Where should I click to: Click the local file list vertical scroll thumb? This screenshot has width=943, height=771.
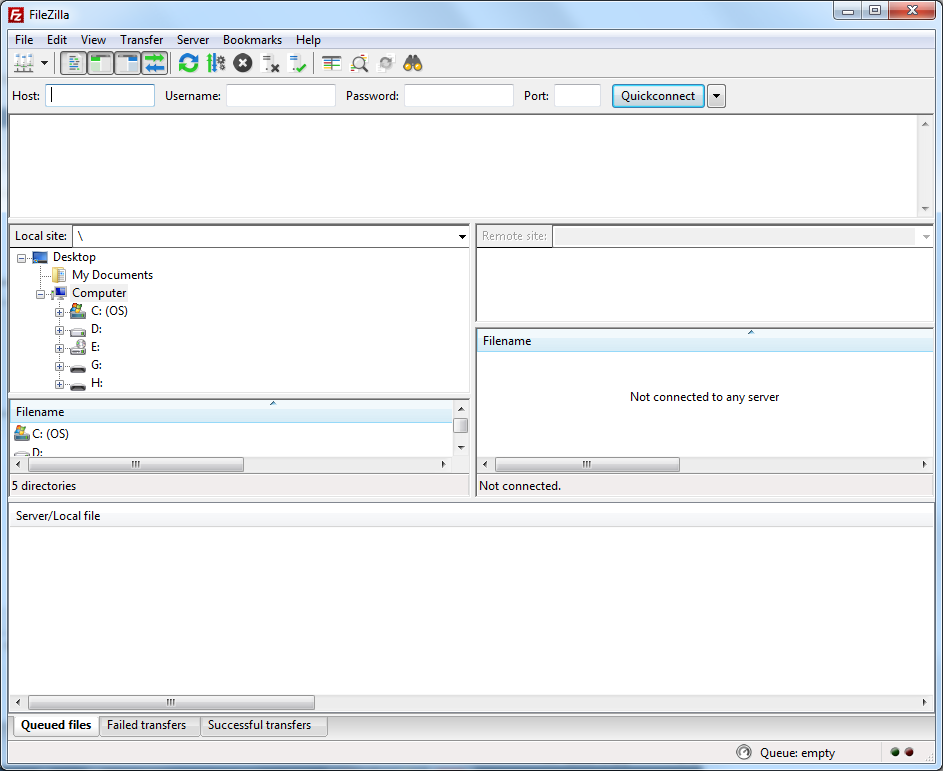pos(461,425)
